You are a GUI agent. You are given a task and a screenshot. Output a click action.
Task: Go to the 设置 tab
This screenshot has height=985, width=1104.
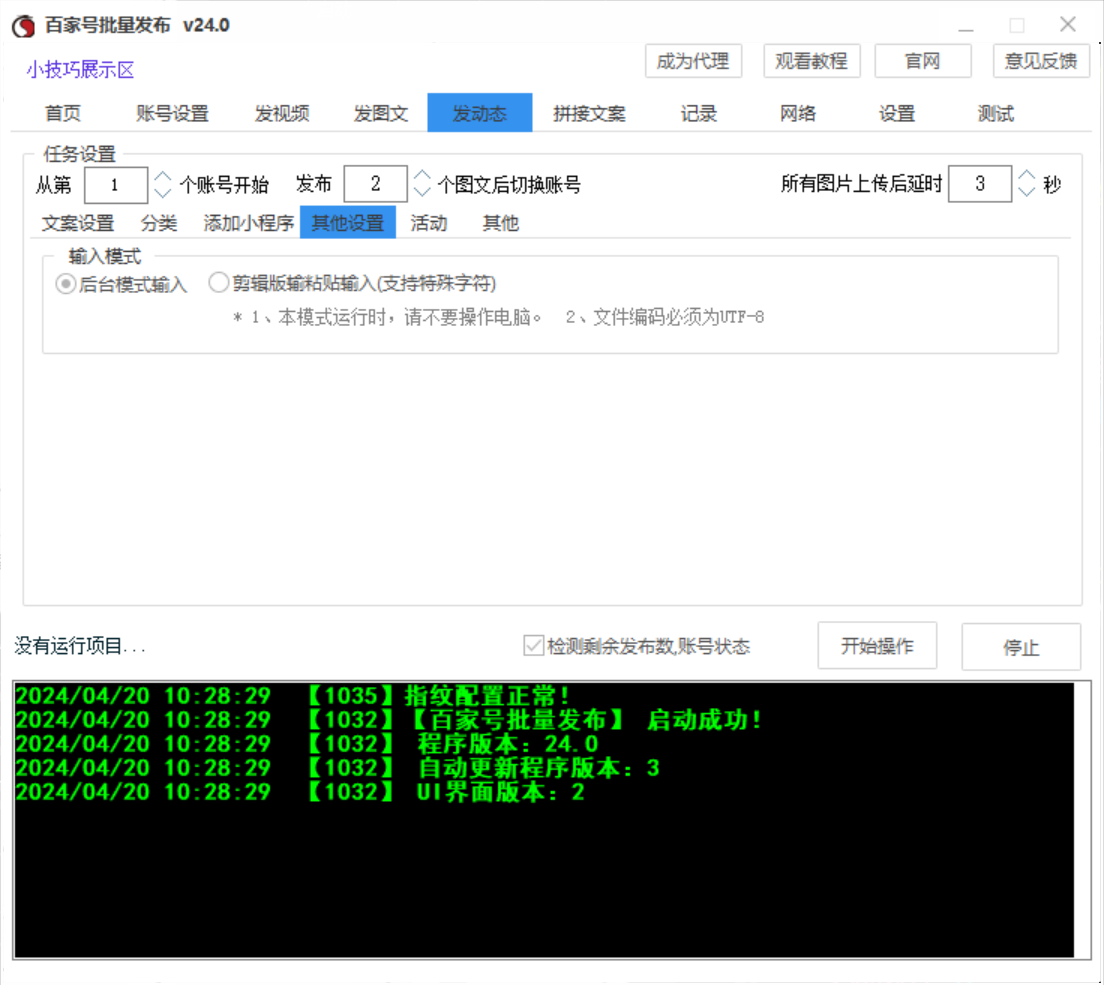(896, 113)
